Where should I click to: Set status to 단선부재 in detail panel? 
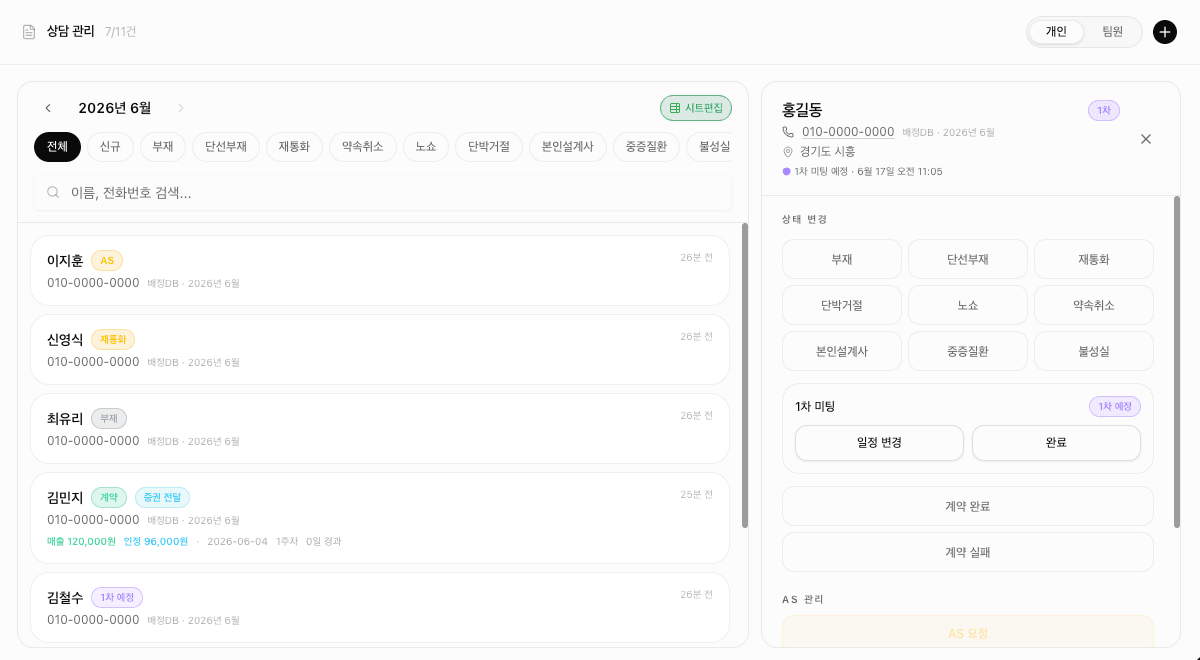968,259
